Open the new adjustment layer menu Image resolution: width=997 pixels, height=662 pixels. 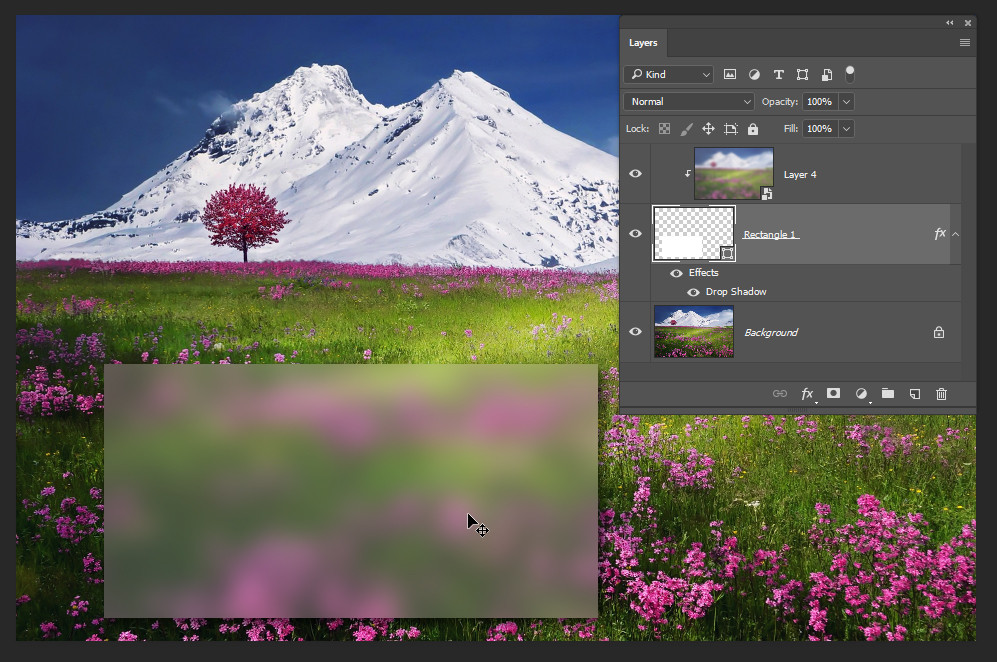(x=861, y=394)
